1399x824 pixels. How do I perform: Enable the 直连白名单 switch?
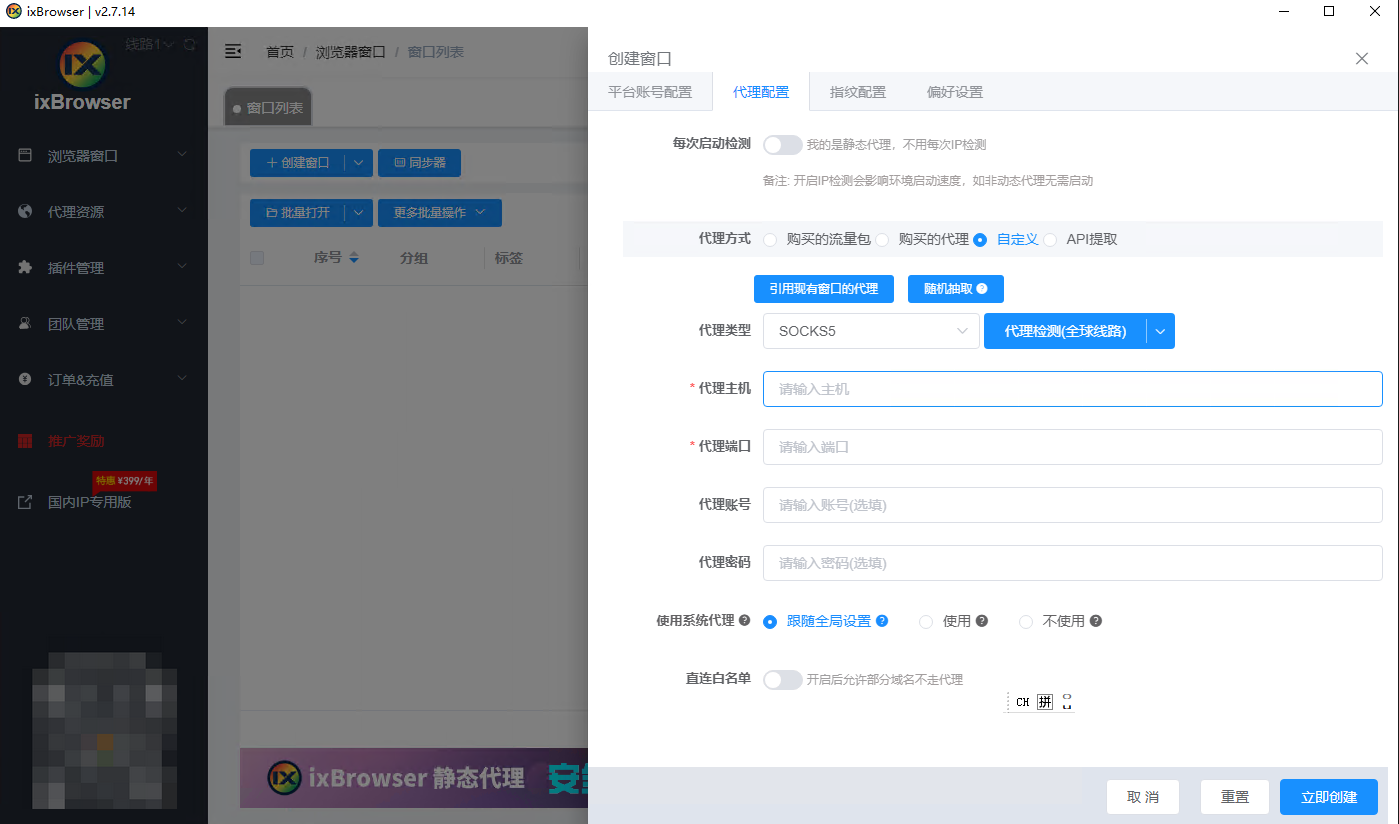point(782,680)
